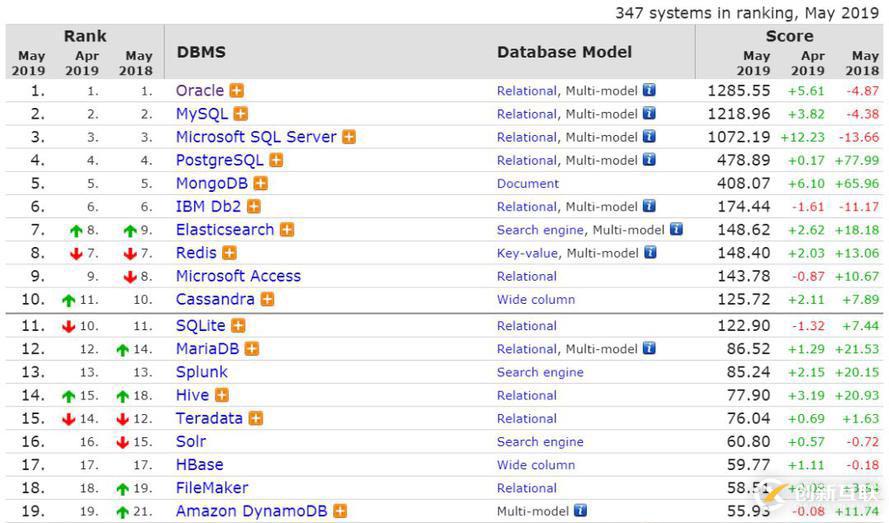Click the info icon in Amazon DynamoDB row
Viewport: 889px width, 523px height.
[580, 511]
